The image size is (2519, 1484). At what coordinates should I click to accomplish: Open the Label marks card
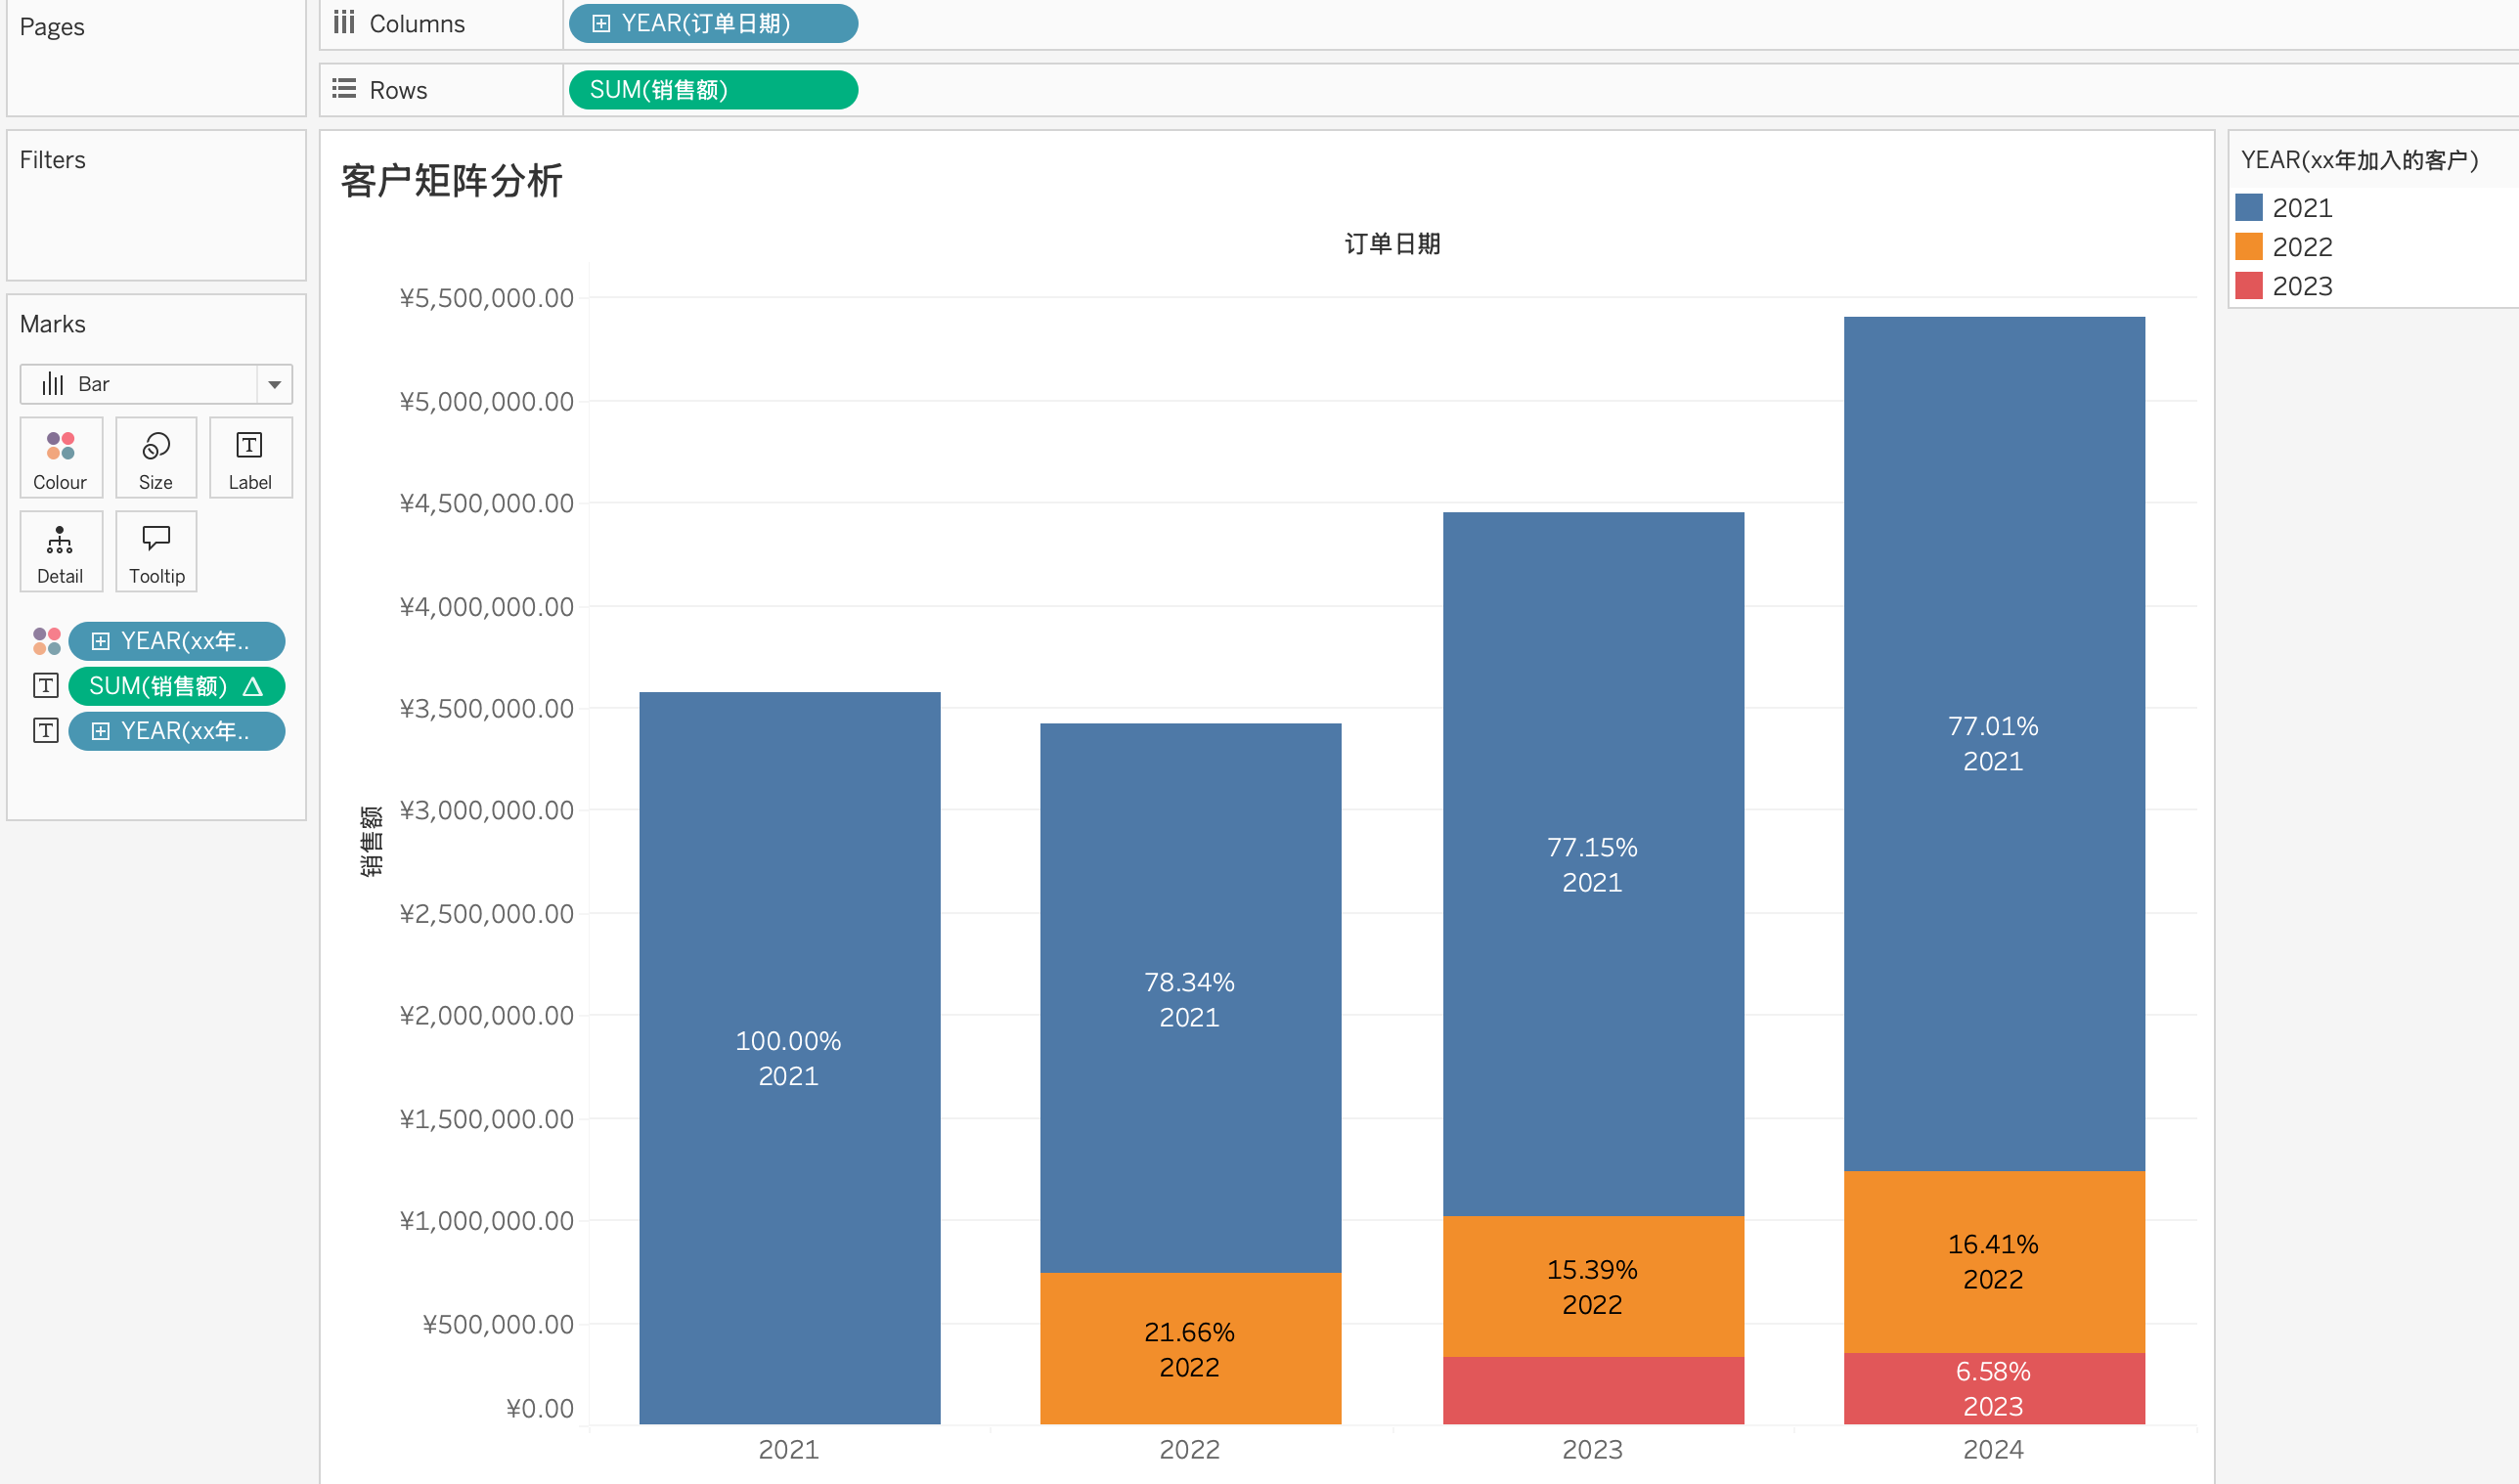pos(250,458)
